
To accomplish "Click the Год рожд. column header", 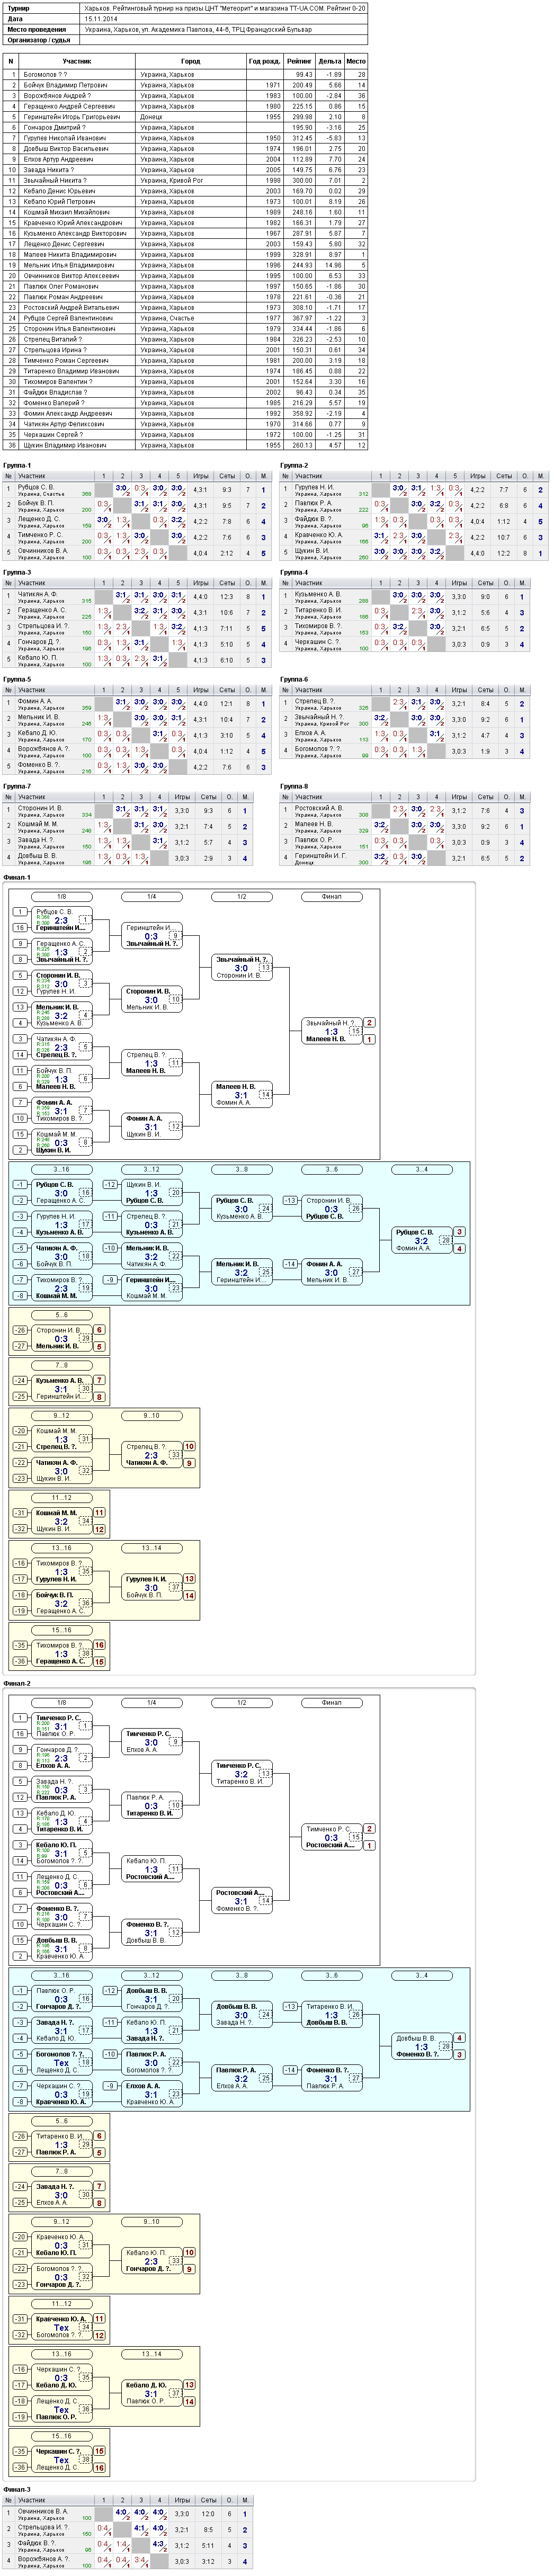I will click(x=264, y=61).
